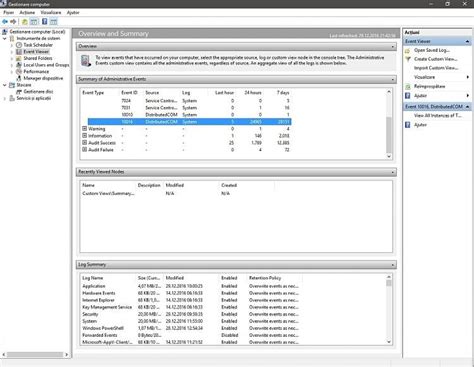This screenshot has width=474, height=367.
Task: Click View All Instances of T... action
Action: coord(438,116)
